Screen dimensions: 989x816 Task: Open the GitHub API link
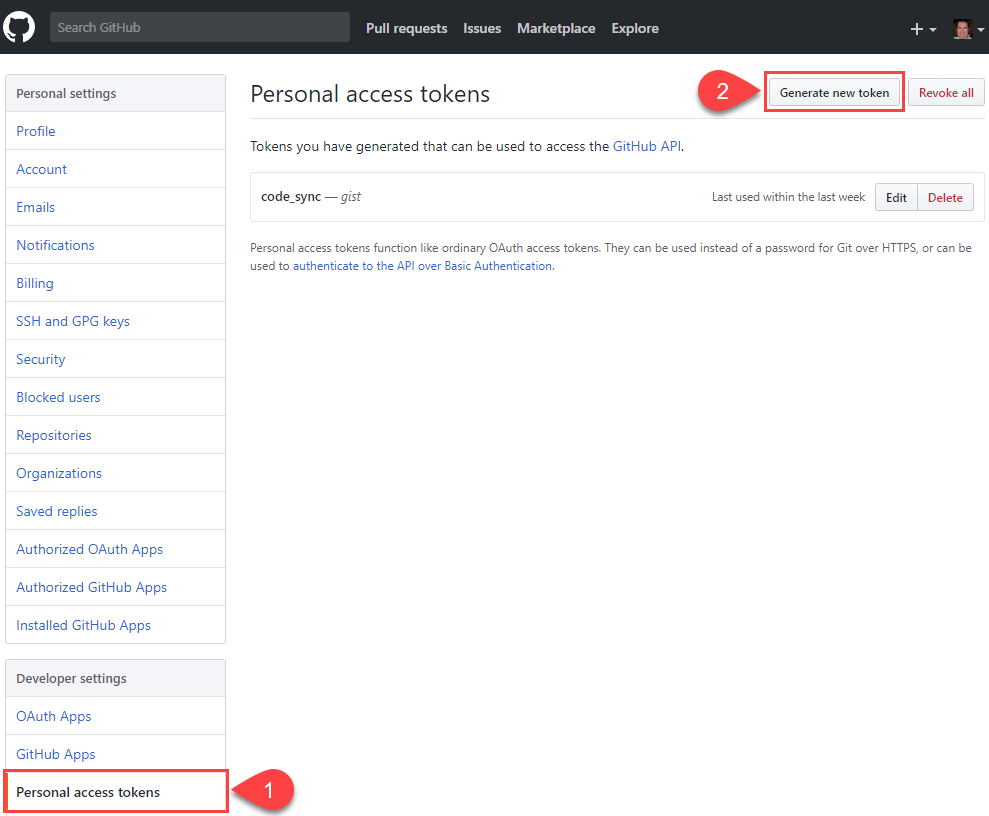point(647,146)
